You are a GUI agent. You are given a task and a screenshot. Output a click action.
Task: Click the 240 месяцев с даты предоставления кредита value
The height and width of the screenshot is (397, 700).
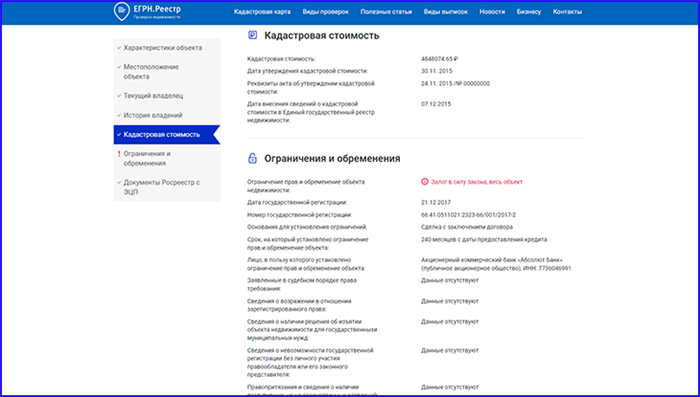coord(484,239)
